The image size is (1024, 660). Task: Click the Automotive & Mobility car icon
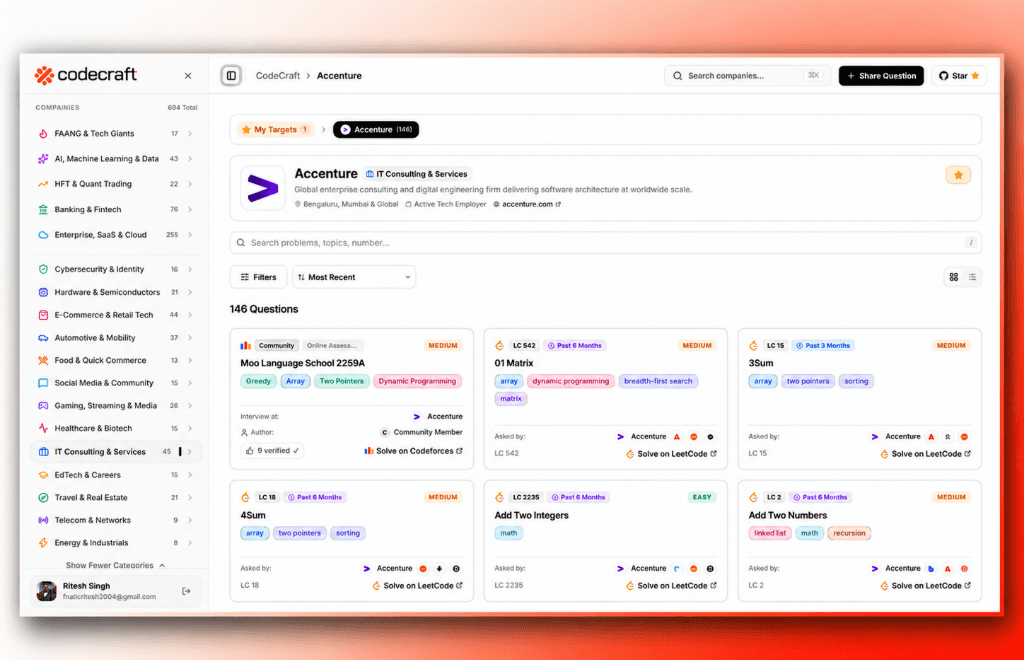pyautogui.click(x=43, y=338)
